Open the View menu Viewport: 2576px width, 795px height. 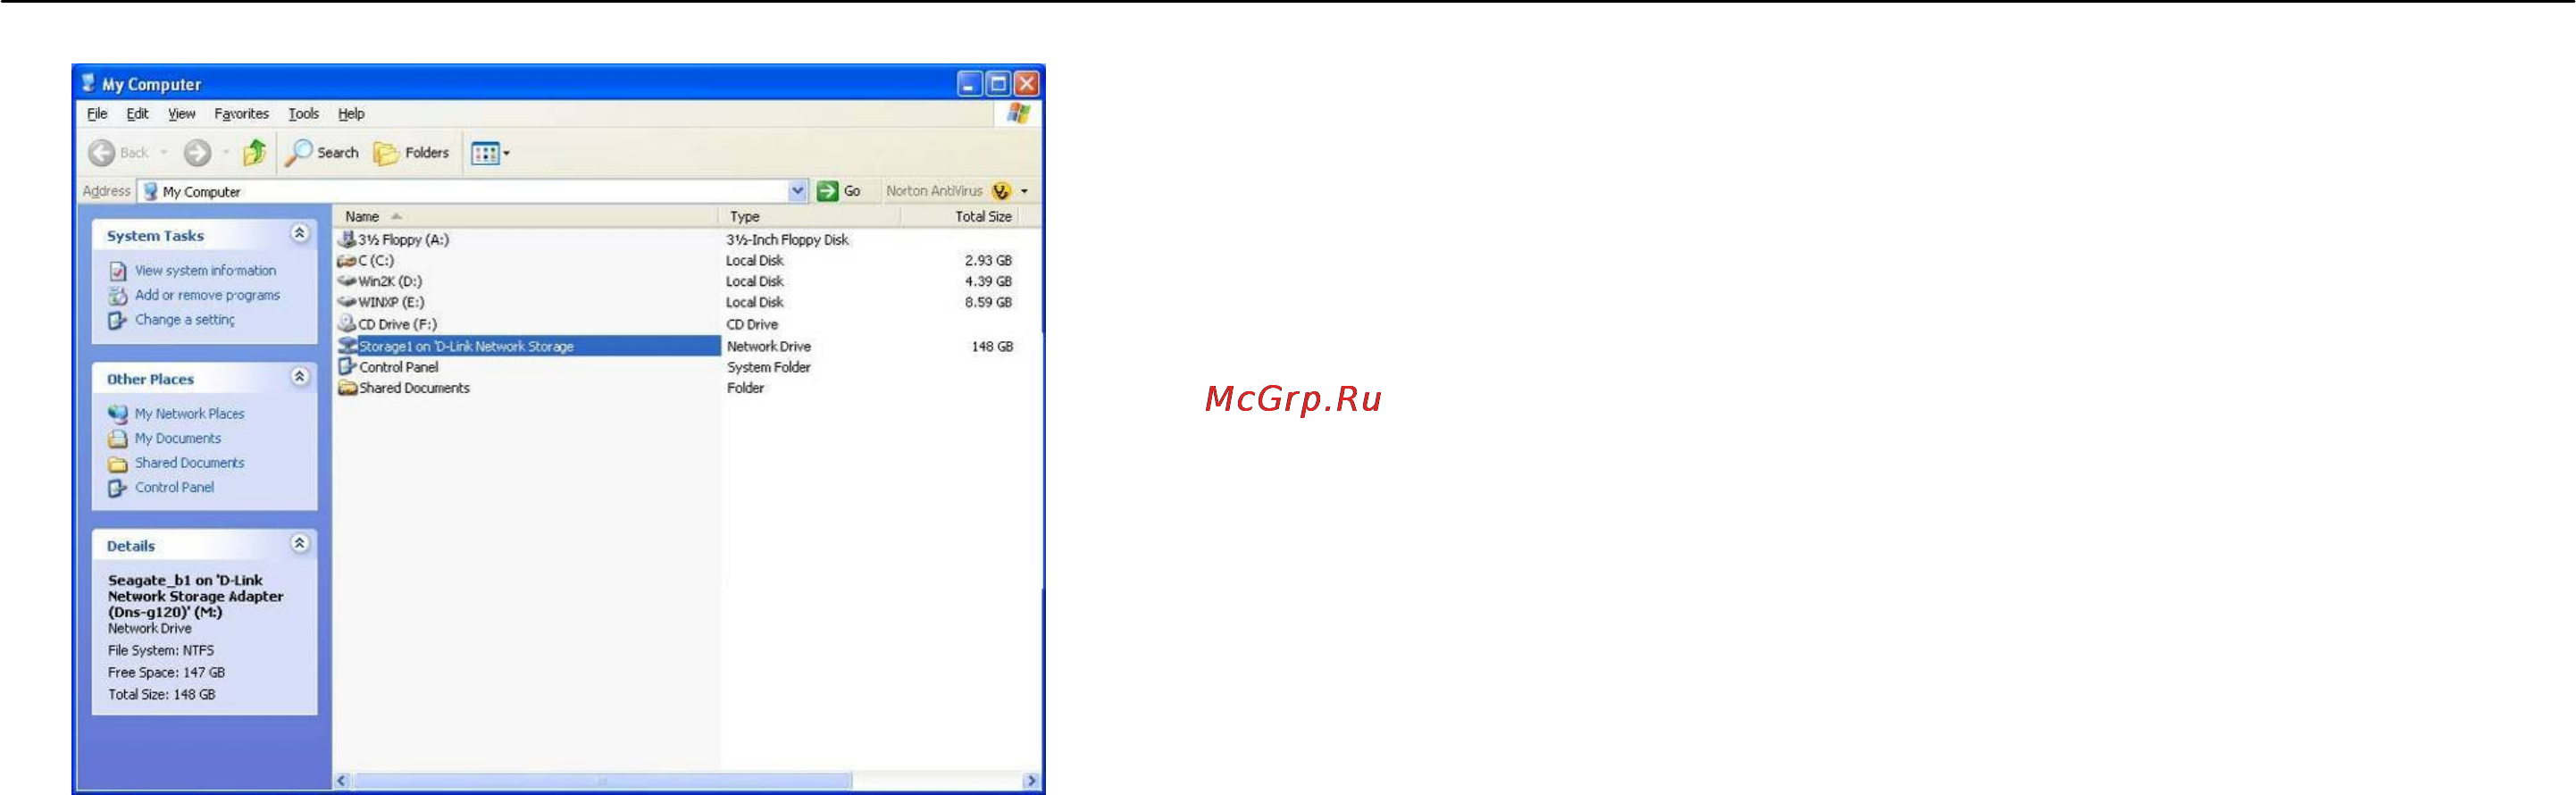tap(181, 114)
